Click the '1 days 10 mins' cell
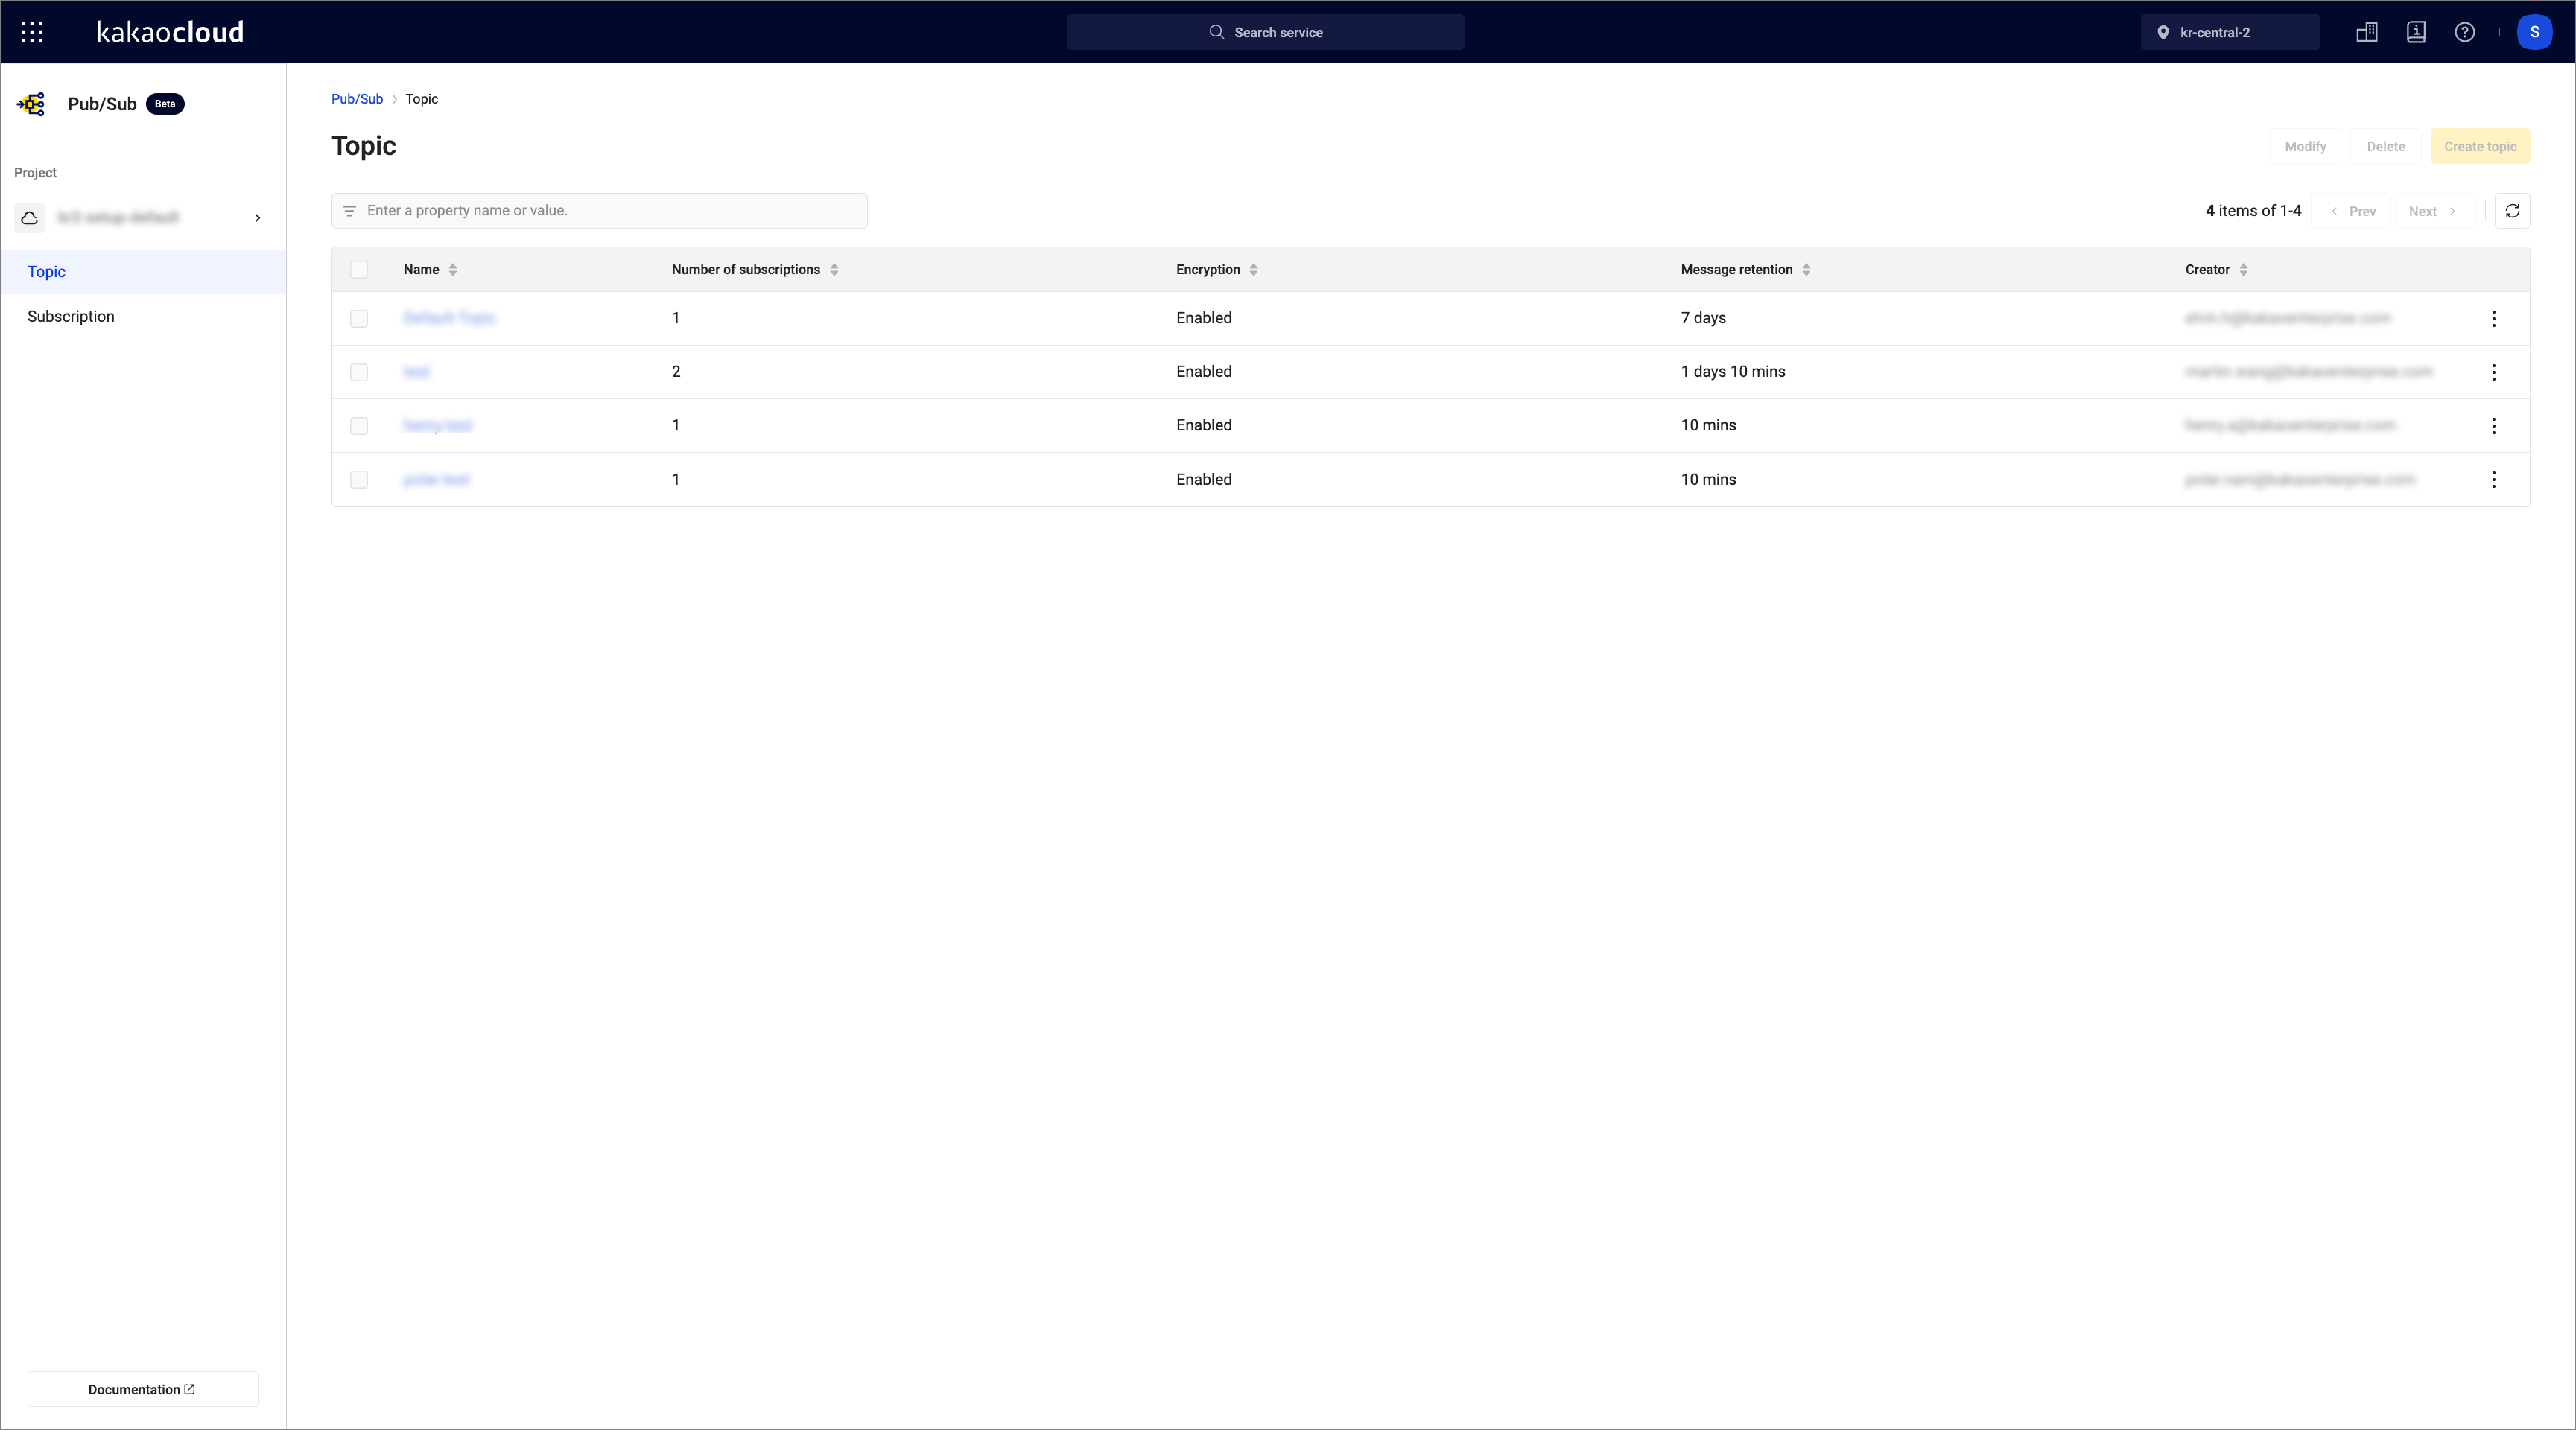Viewport: 2576px width, 1430px height. (x=1733, y=372)
